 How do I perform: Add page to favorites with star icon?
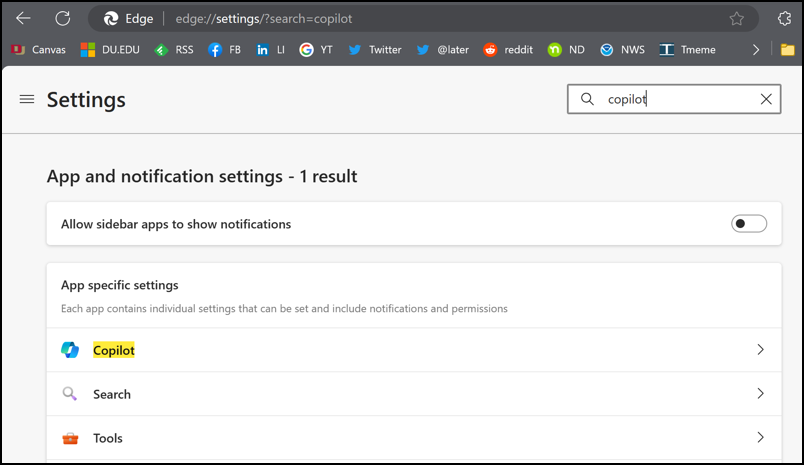736,19
